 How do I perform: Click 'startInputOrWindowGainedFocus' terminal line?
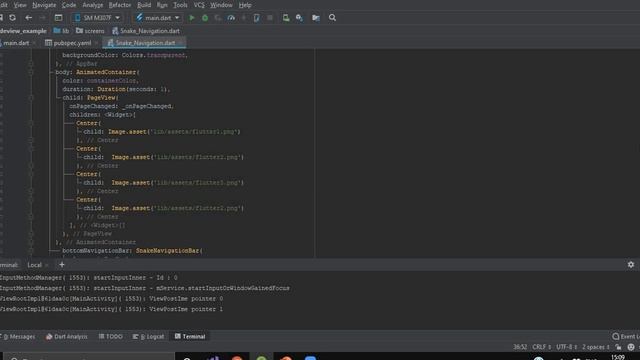tap(144, 288)
